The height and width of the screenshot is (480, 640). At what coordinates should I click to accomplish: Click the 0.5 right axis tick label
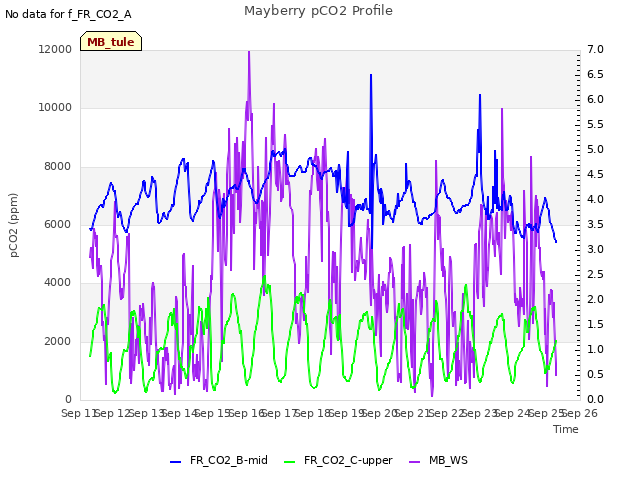pyautogui.click(x=596, y=374)
